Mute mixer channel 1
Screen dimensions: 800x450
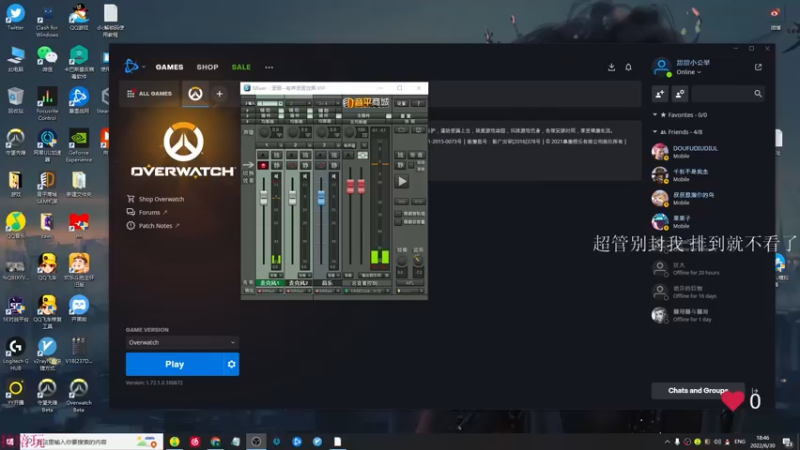click(277, 165)
